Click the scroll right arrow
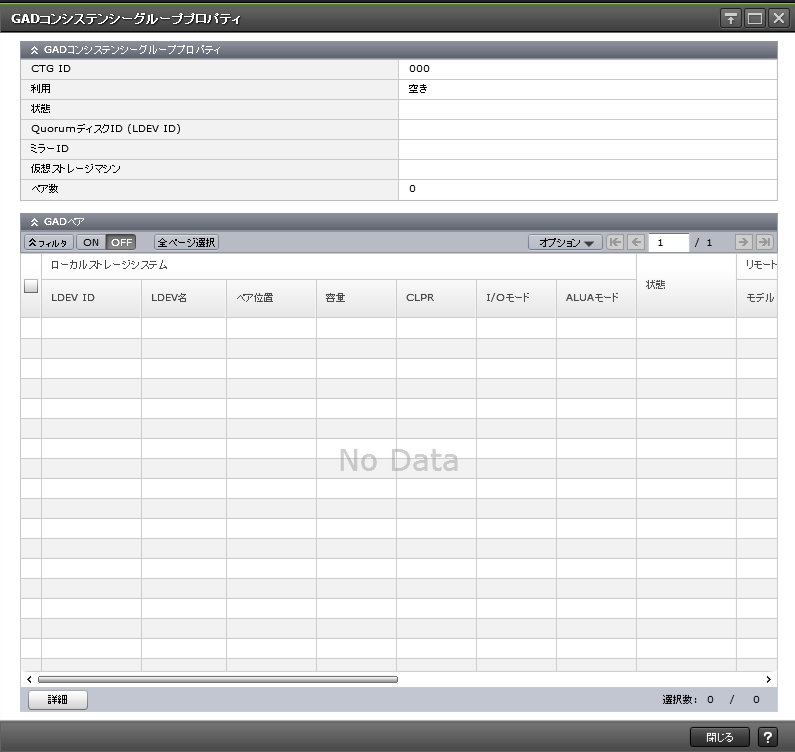 point(769,679)
